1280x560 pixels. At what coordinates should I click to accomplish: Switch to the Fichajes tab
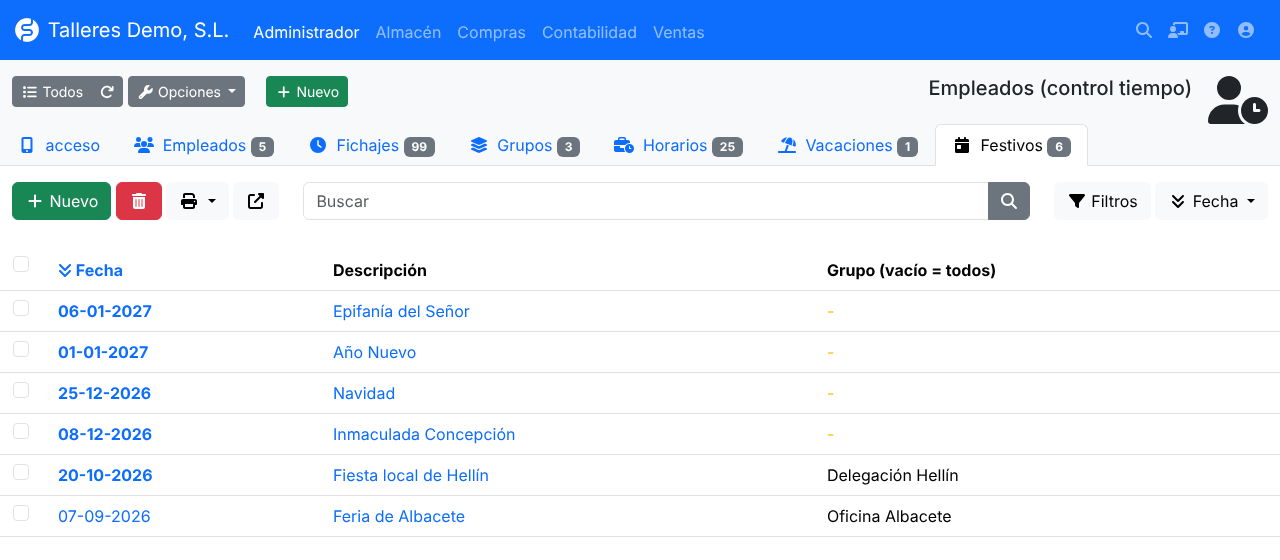point(372,145)
